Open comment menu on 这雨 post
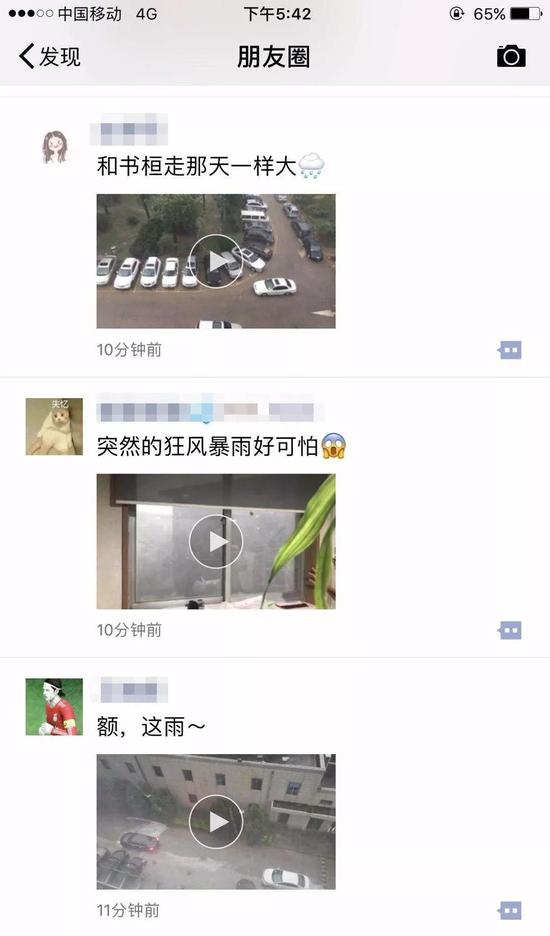 [510, 910]
